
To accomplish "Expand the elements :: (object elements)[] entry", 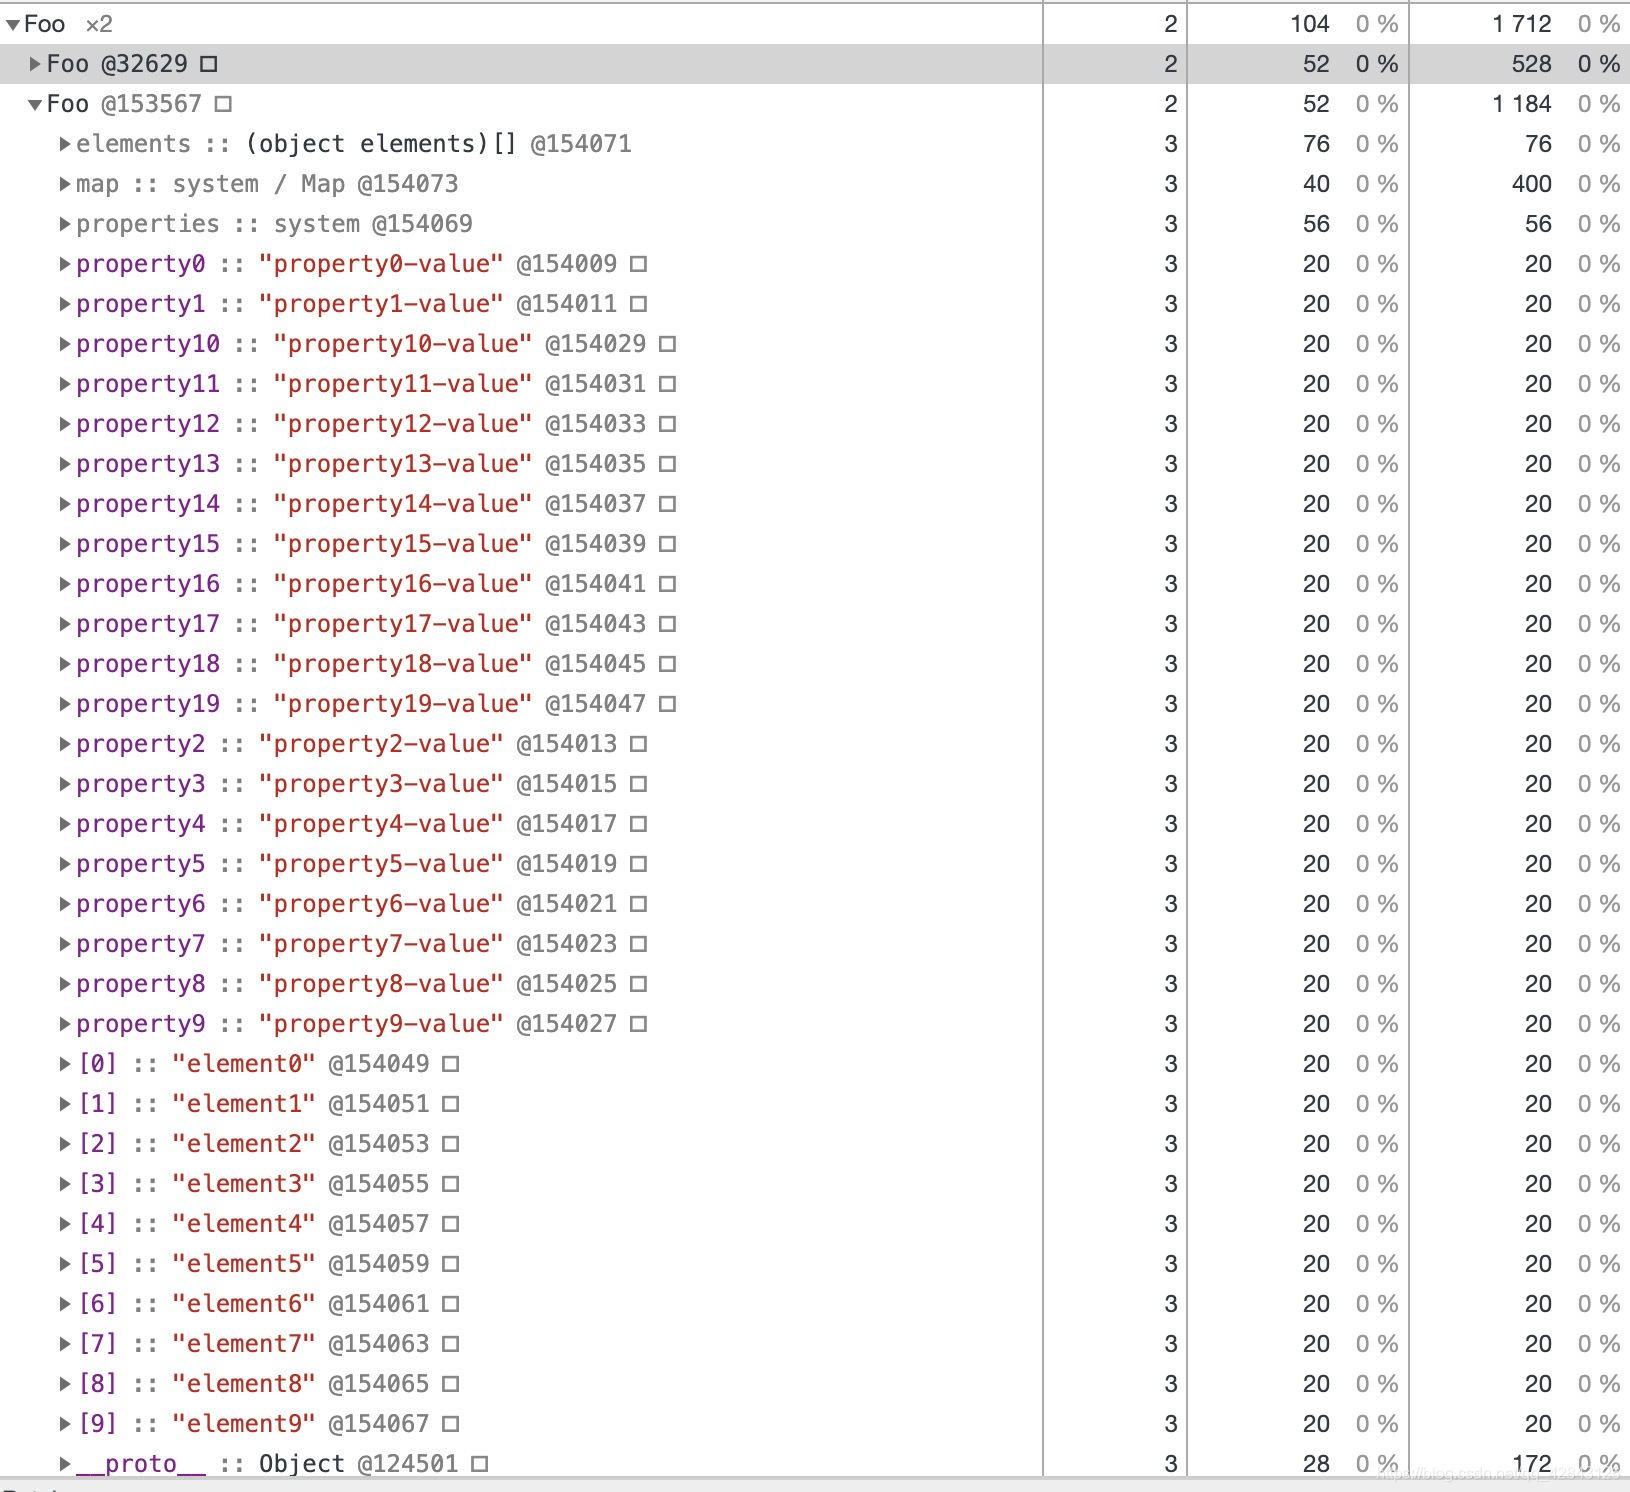I will pyautogui.click(x=65, y=144).
